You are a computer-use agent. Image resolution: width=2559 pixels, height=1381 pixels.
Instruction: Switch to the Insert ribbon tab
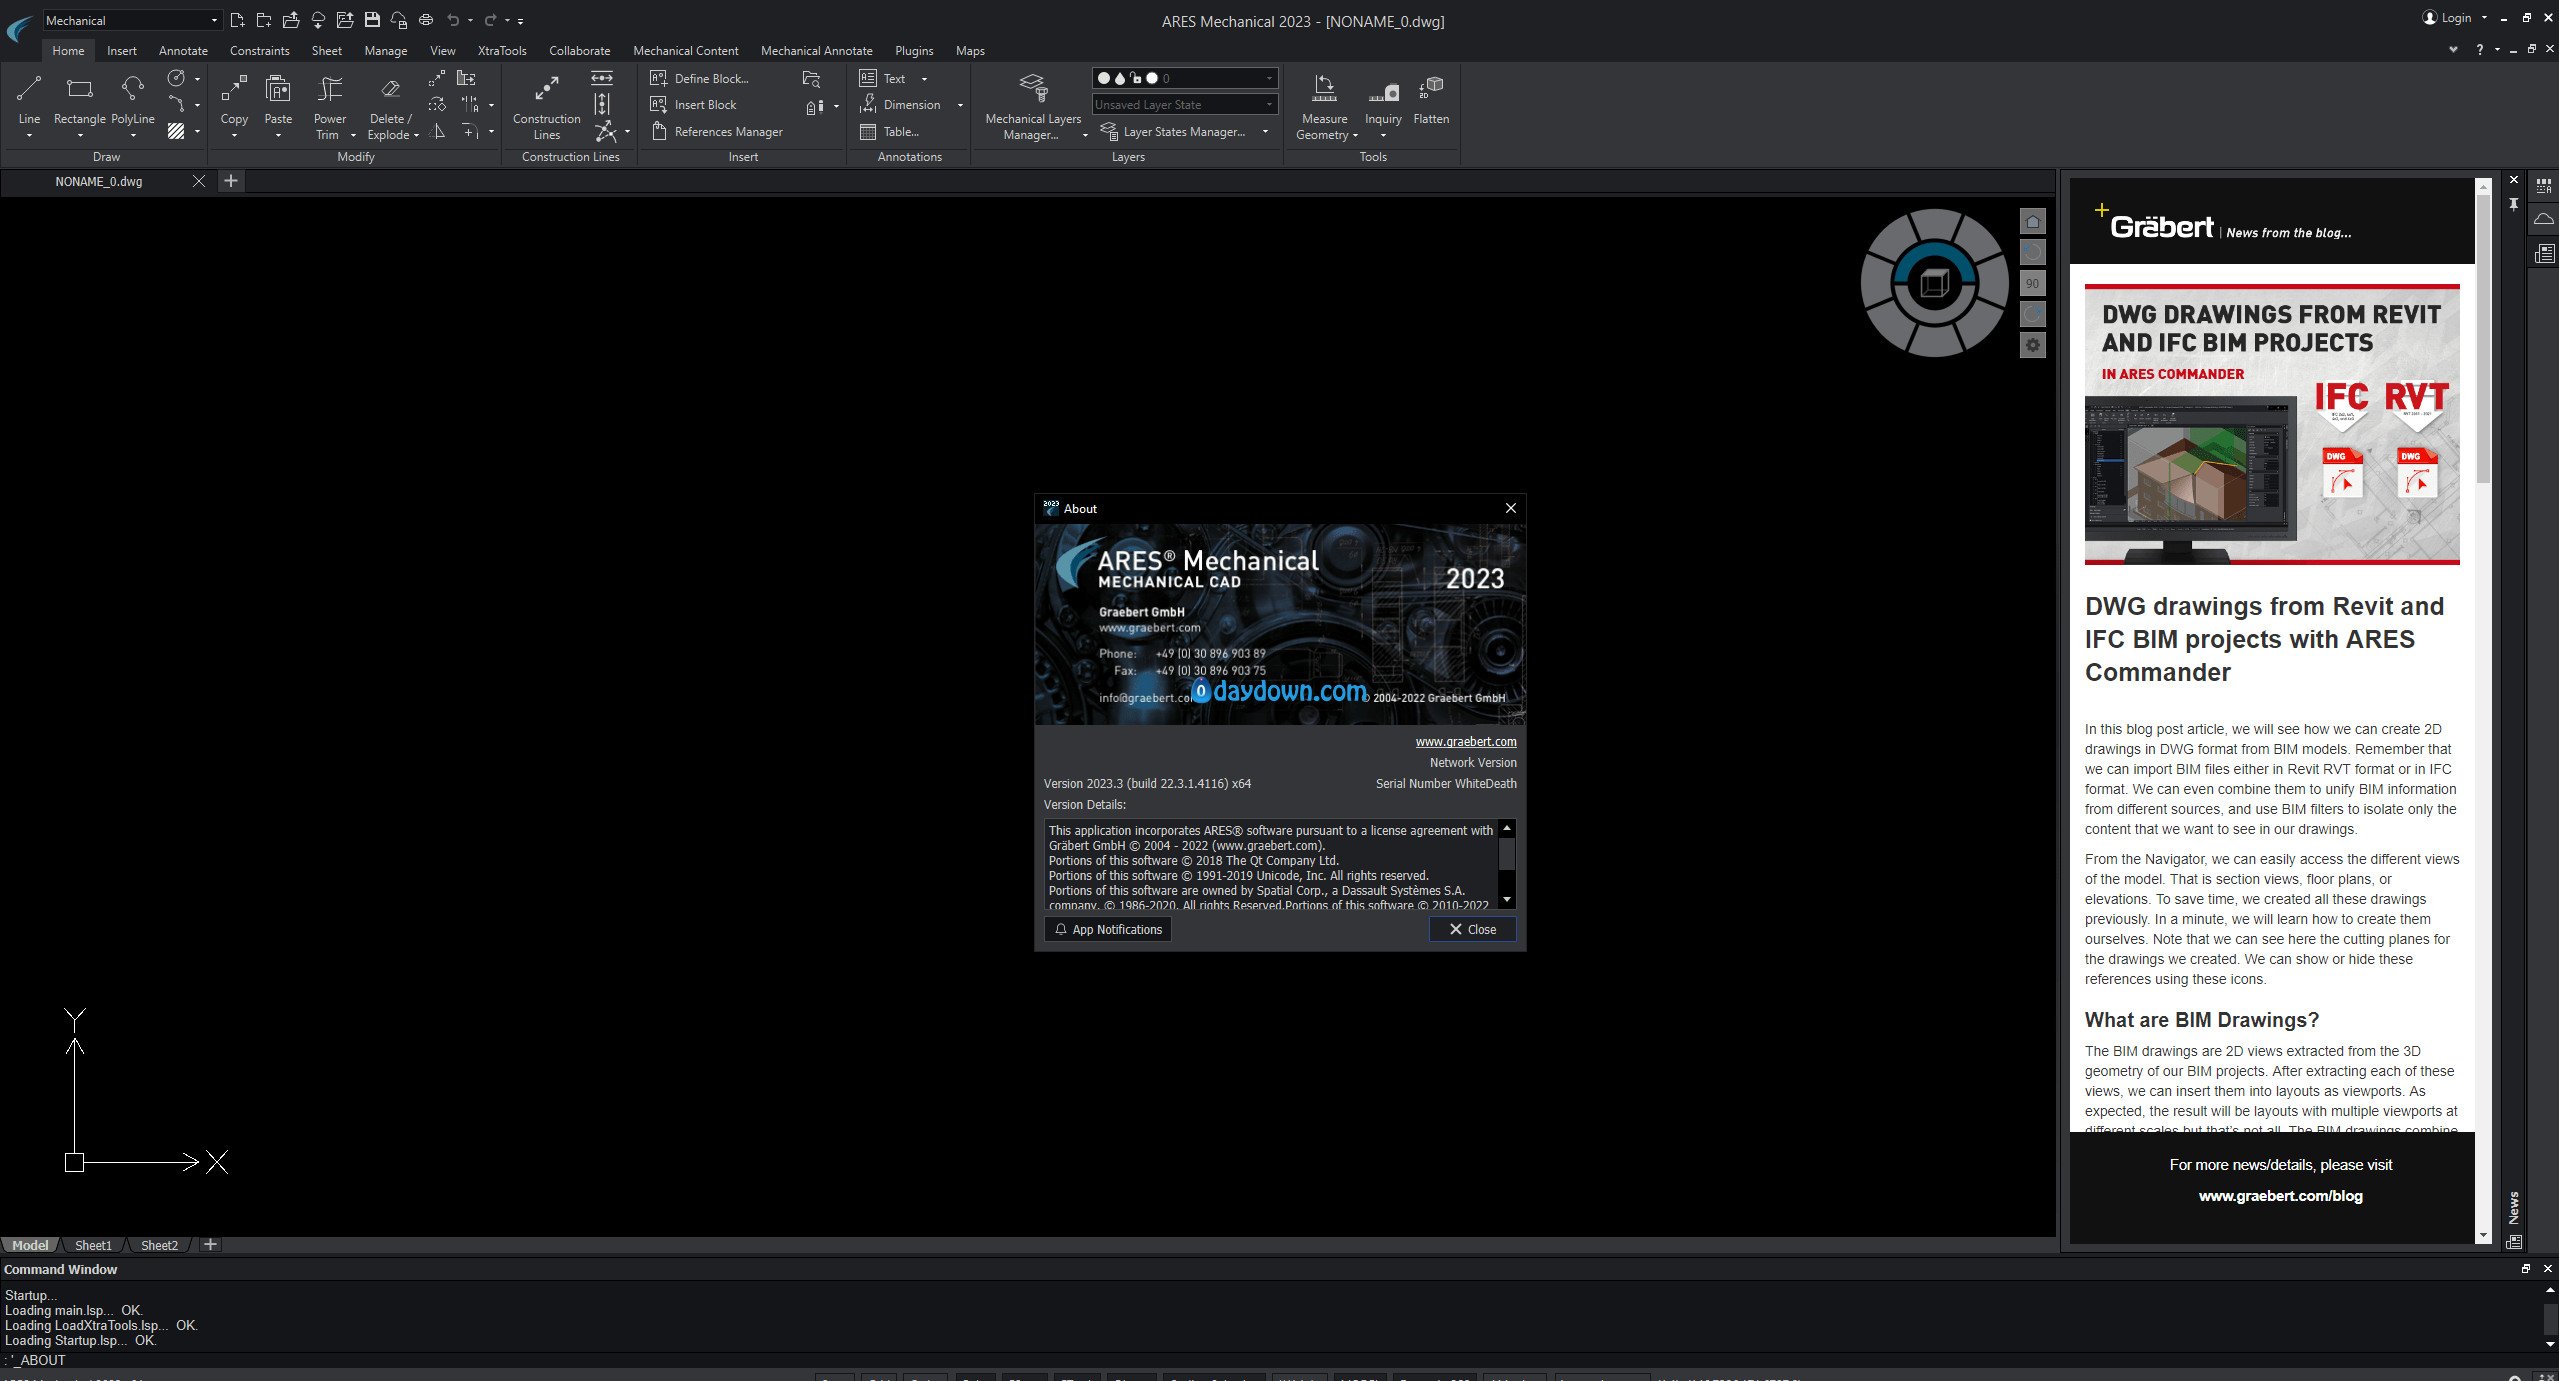point(122,50)
